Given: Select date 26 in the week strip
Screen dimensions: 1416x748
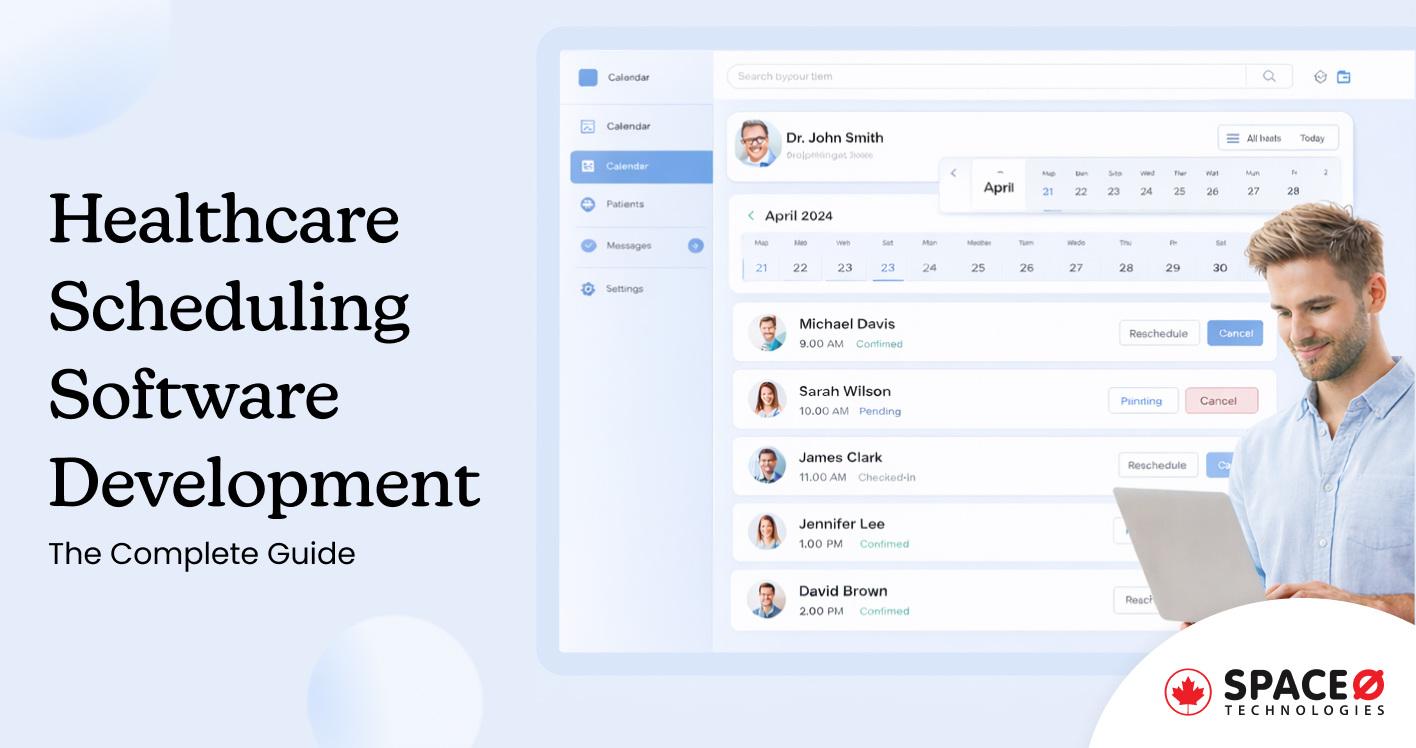Looking at the screenshot, I should (1026, 267).
